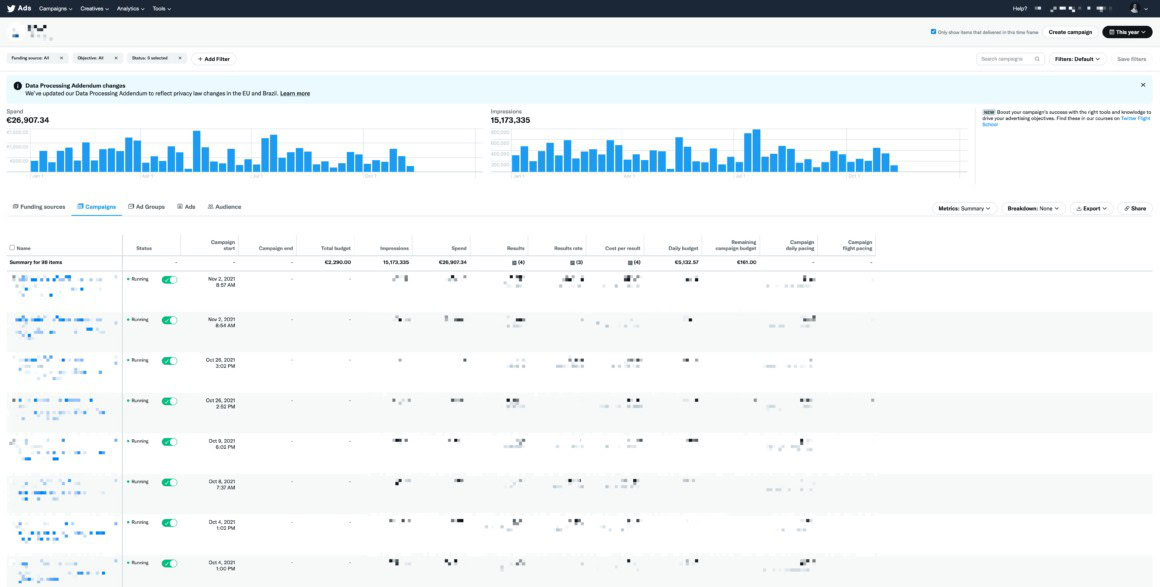Switch to the Ad Groups tab
Image resolution: width=1160 pixels, height=587 pixels.
click(146, 207)
